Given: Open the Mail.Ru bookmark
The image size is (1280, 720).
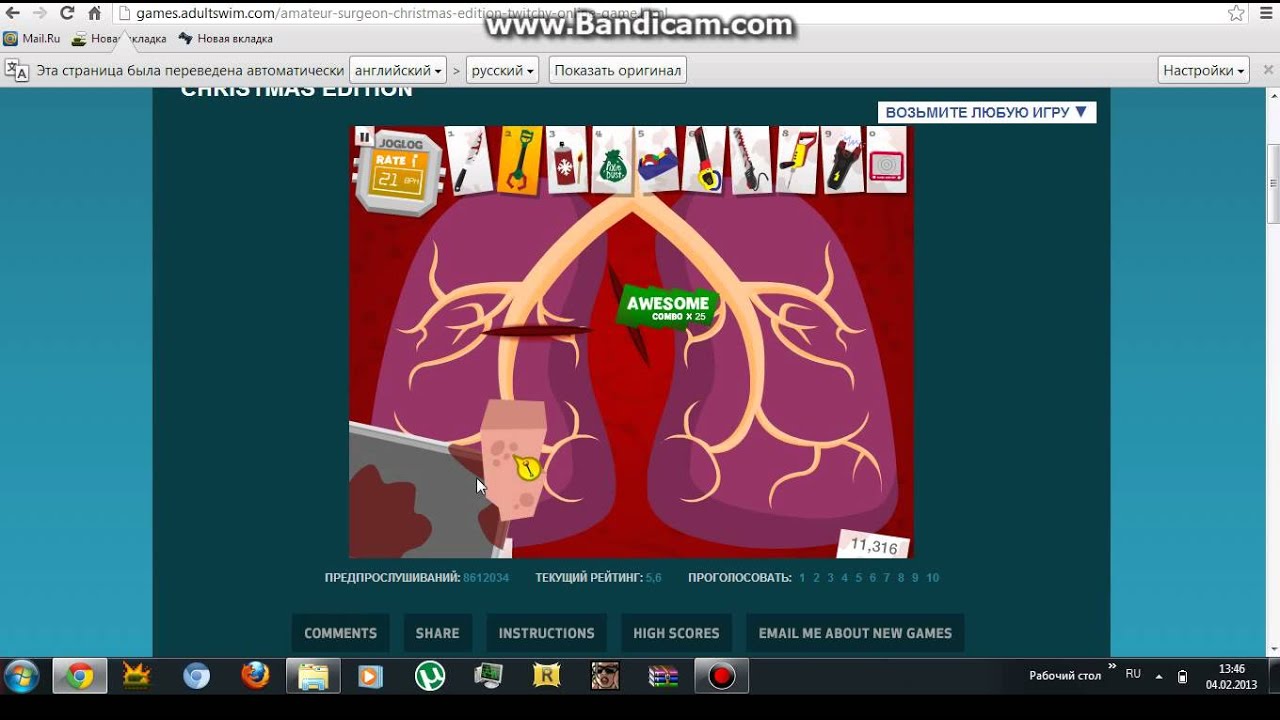Looking at the screenshot, I should (32, 39).
